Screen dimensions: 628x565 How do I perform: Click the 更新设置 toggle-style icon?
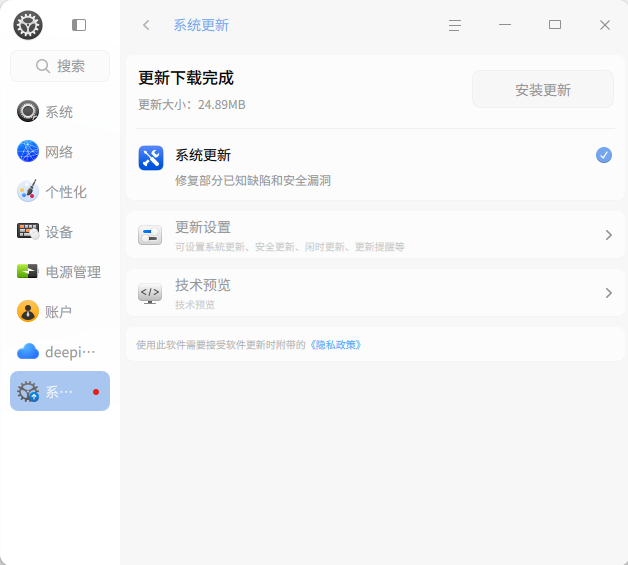[x=150, y=235]
